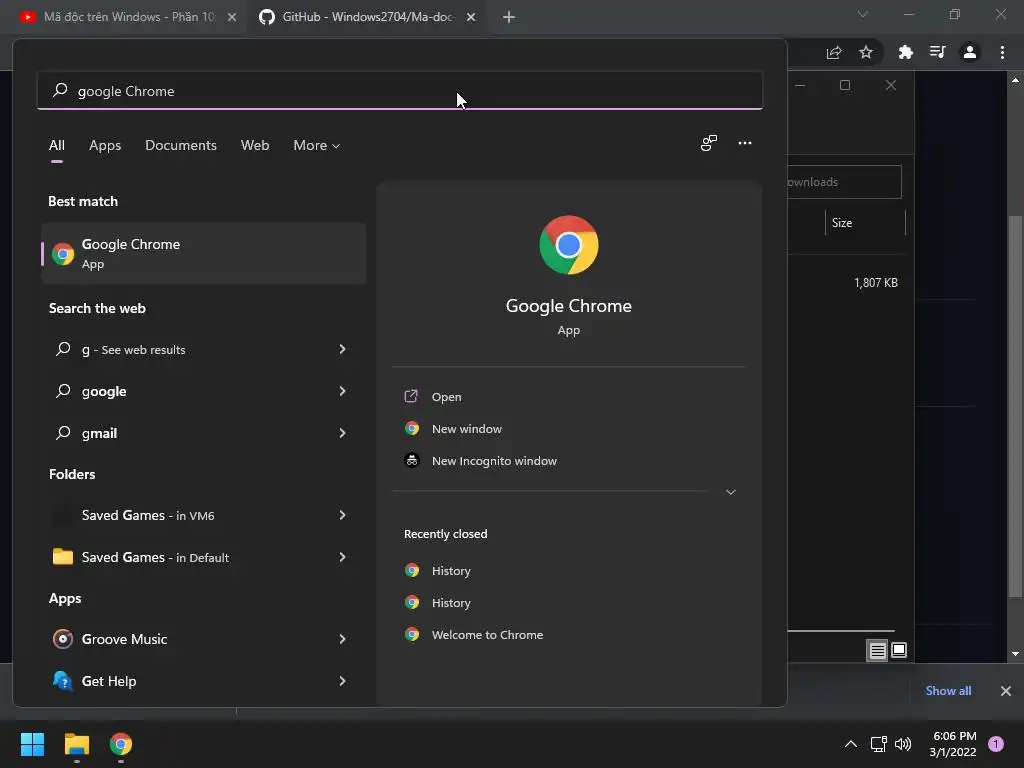Open the More filter dropdown
Viewport: 1024px width, 768px height.
coord(316,145)
